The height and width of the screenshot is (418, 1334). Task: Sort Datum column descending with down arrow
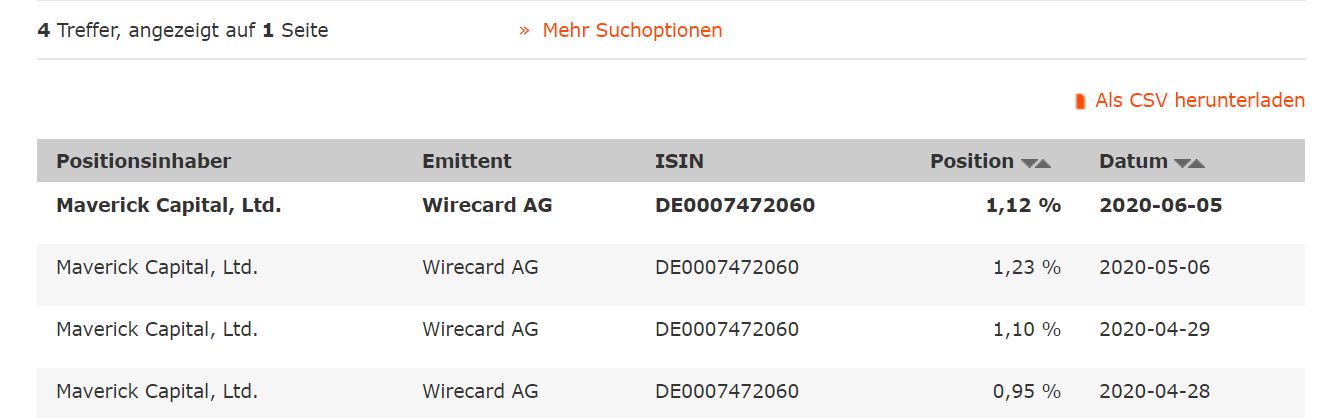1183,163
